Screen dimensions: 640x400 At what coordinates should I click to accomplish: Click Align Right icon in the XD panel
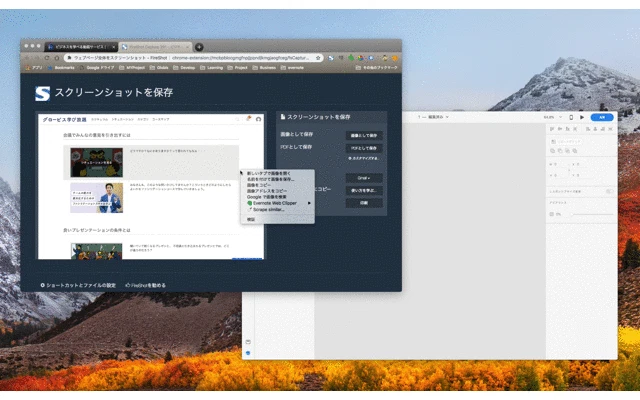[x=603, y=129]
